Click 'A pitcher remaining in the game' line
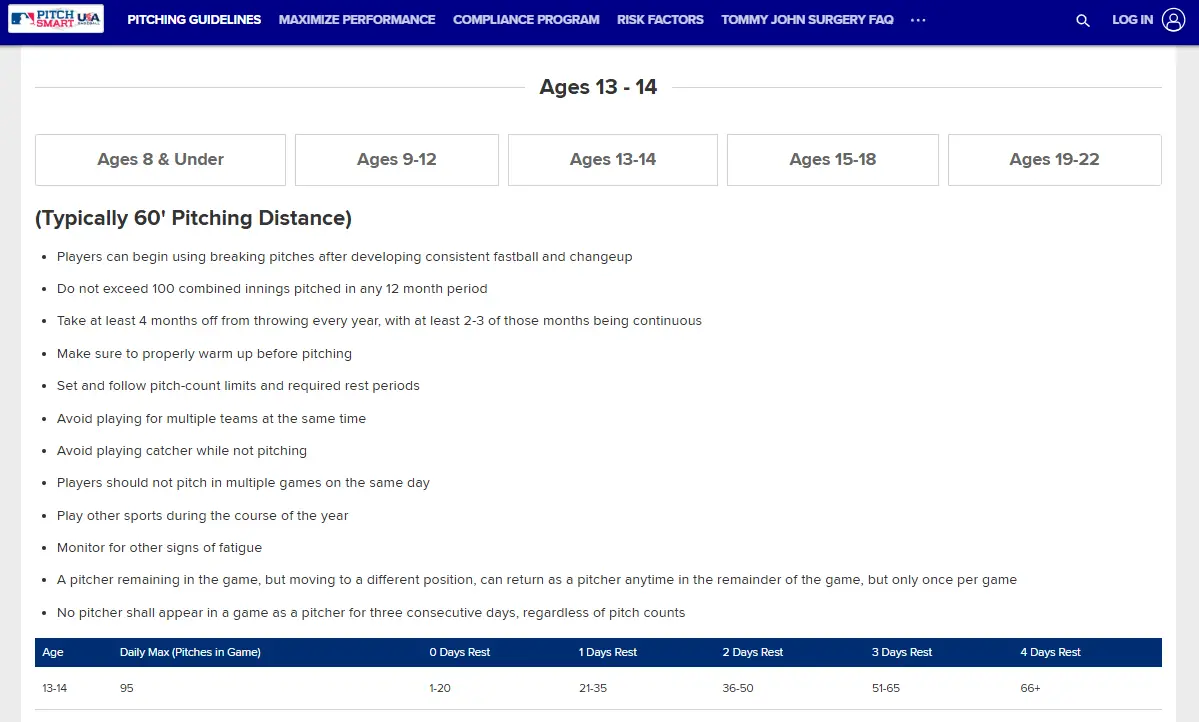Screen dimensions: 1199x722 (537, 581)
